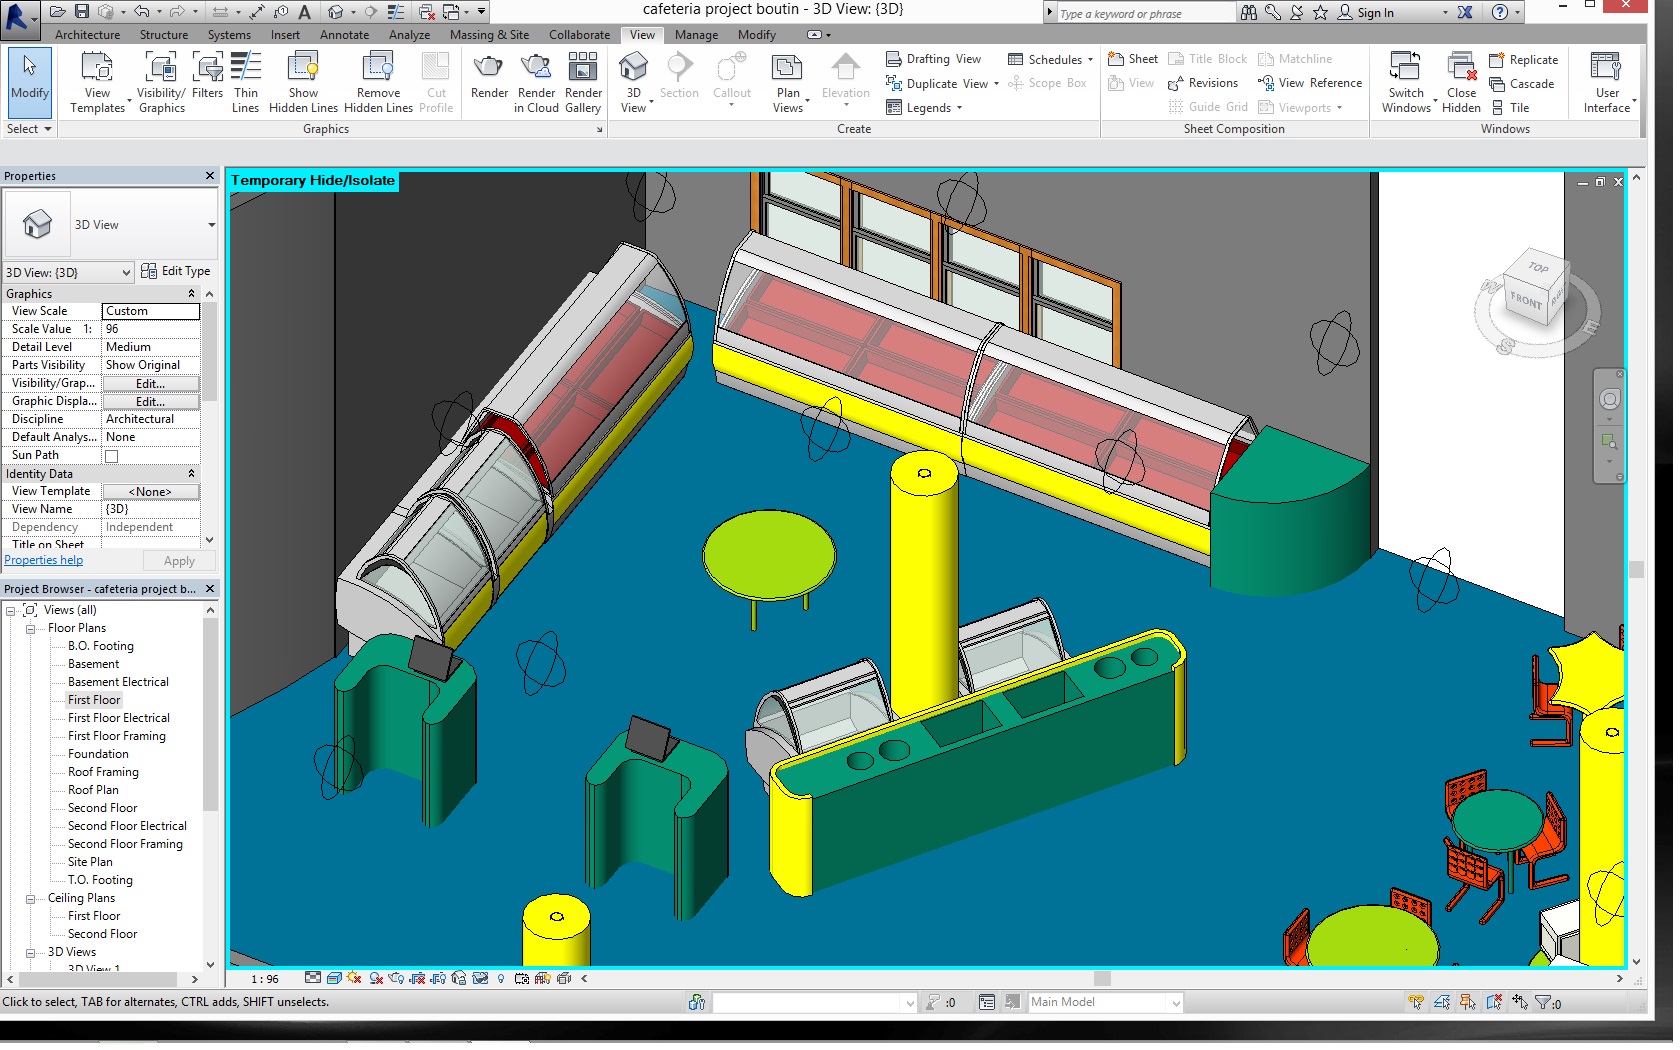Open the Select panel dropdown
Screen dimensions: 1680x1050
pyautogui.click(x=29, y=129)
